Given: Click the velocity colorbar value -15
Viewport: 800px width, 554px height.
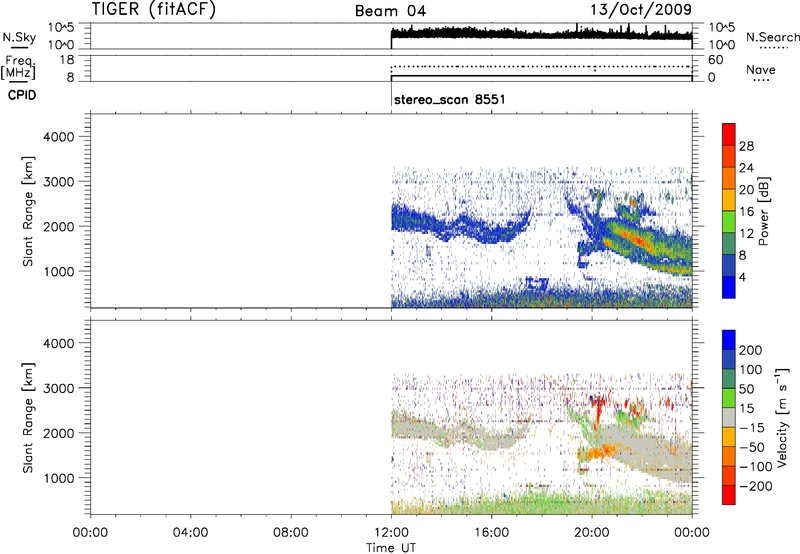Looking at the screenshot, I should coord(752,427).
